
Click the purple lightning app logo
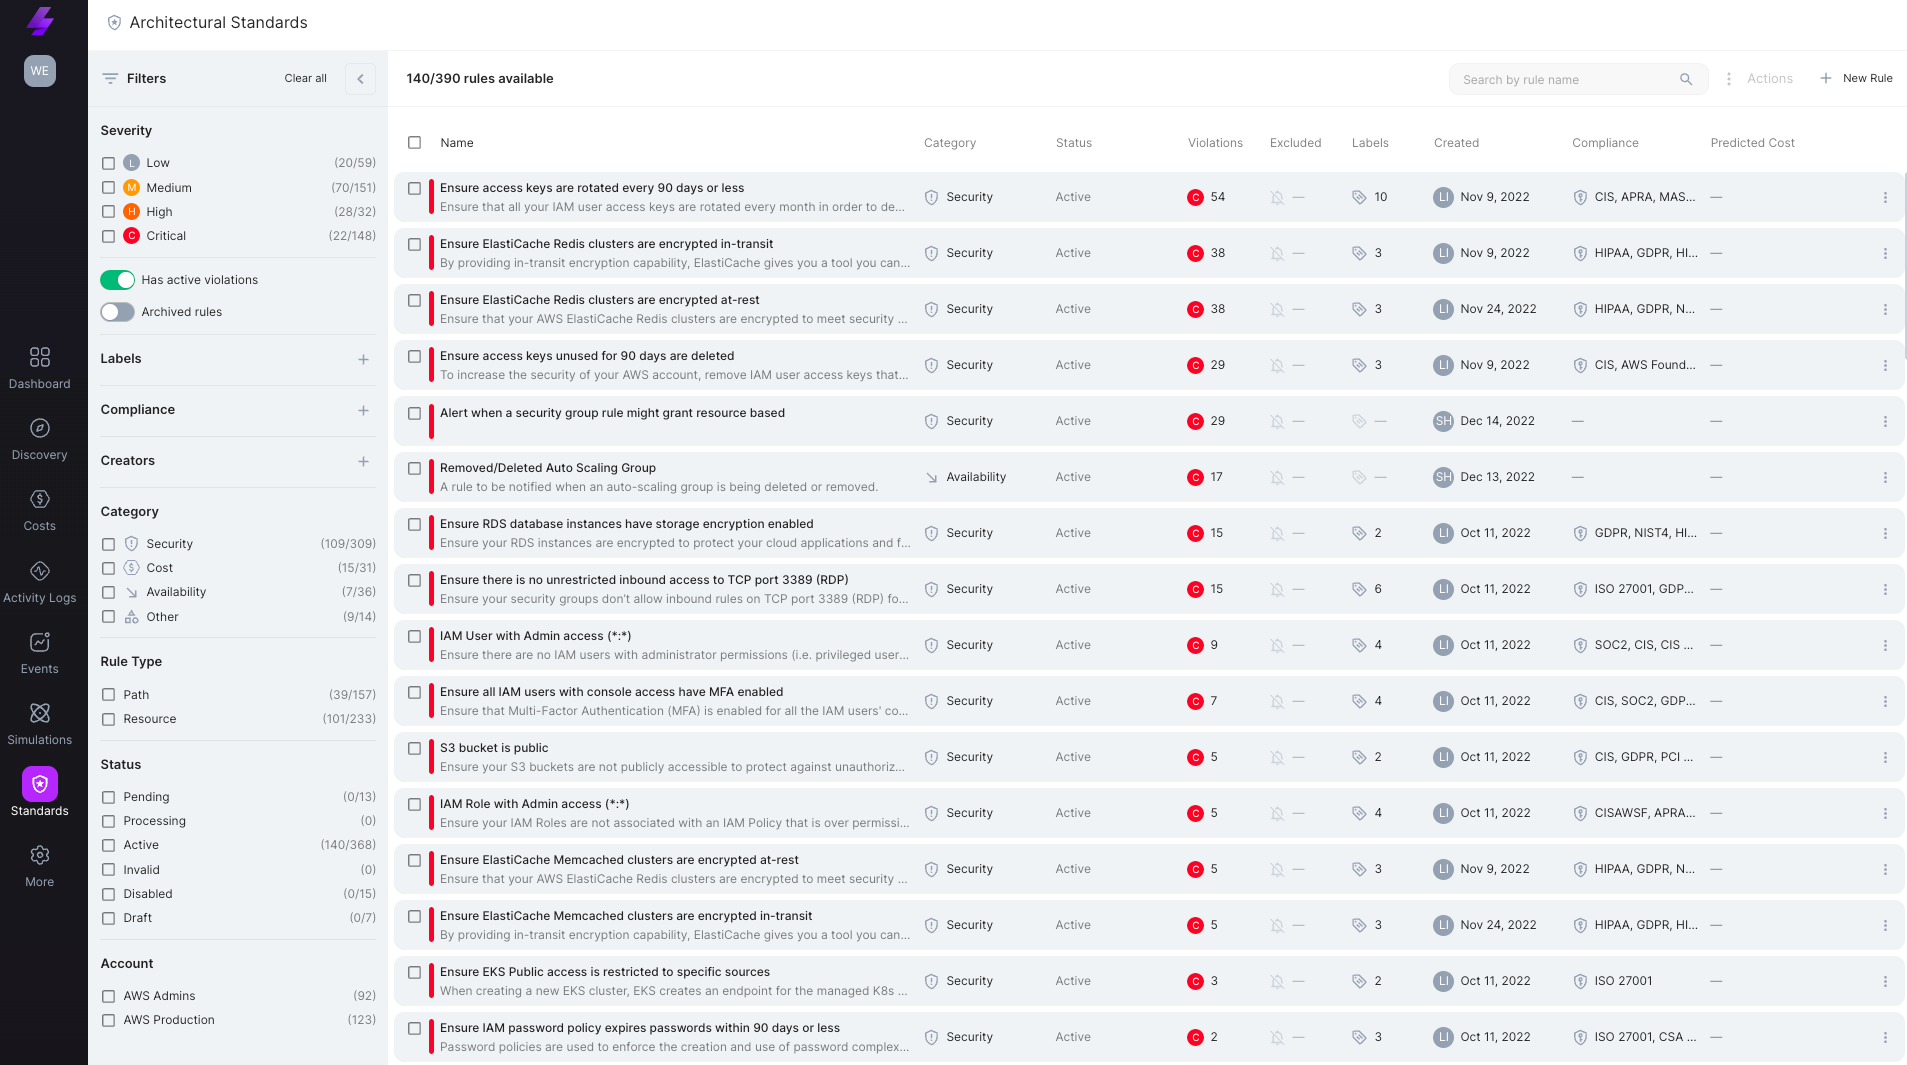tap(40, 21)
